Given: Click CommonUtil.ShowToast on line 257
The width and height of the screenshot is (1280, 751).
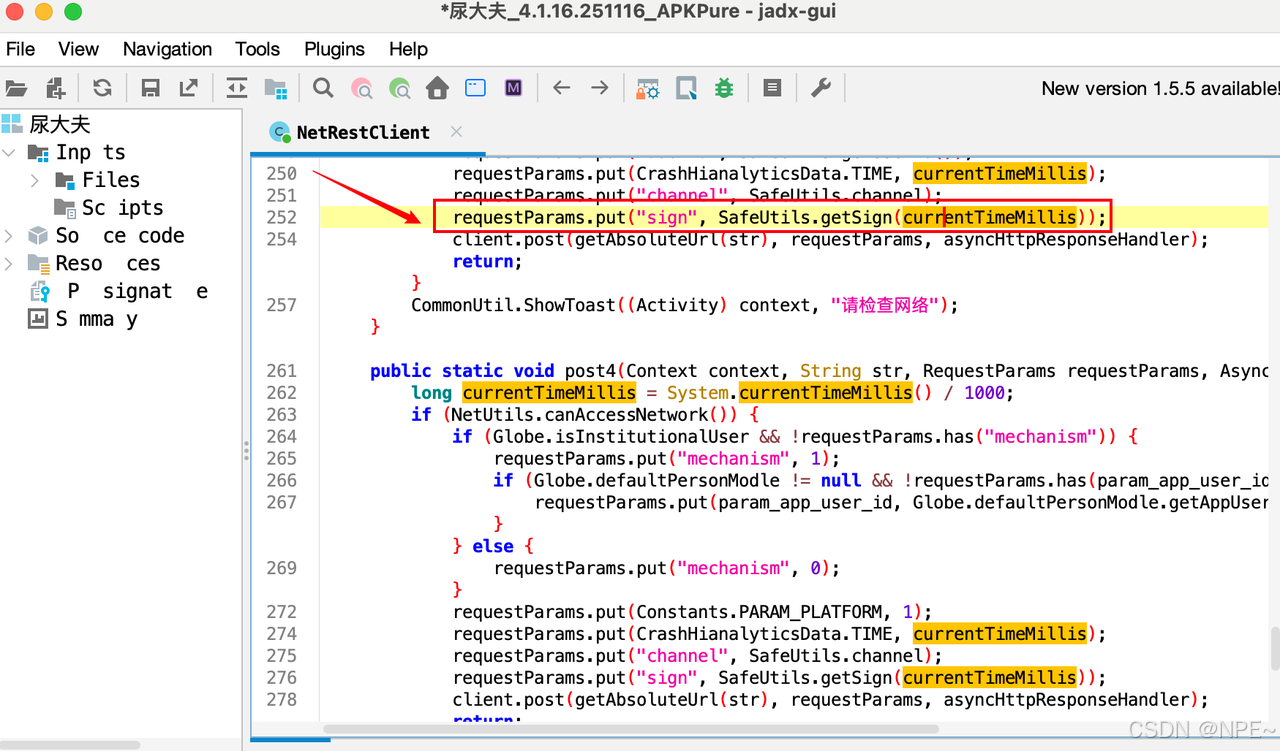Looking at the screenshot, I should [513, 305].
